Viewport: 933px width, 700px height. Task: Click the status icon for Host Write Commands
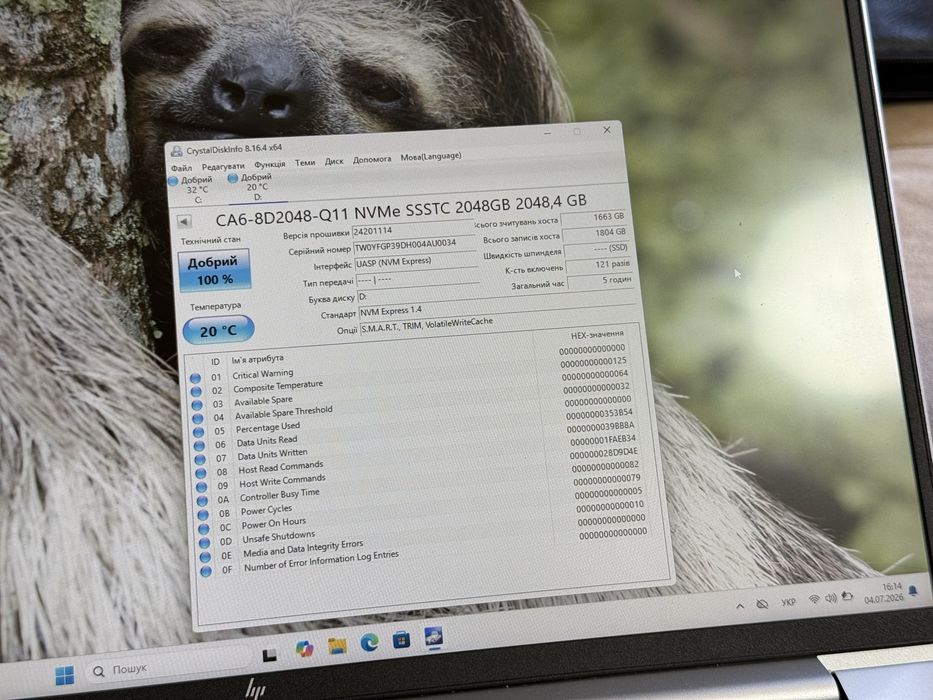(202, 487)
